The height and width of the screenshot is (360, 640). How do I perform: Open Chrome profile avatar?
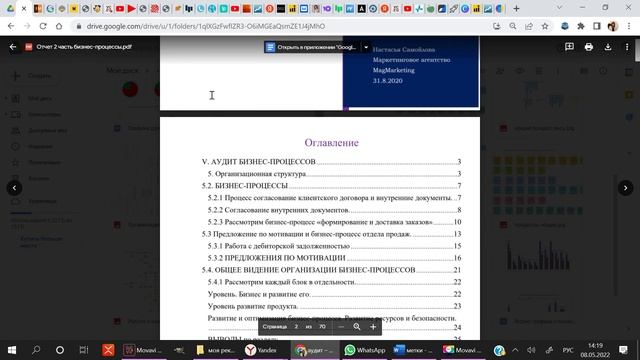(x=612, y=26)
